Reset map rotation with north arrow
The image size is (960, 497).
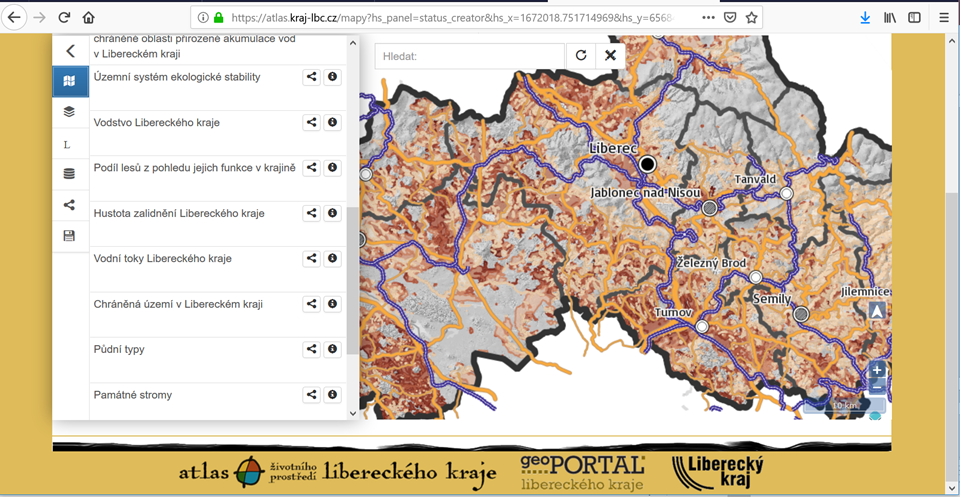(x=877, y=311)
